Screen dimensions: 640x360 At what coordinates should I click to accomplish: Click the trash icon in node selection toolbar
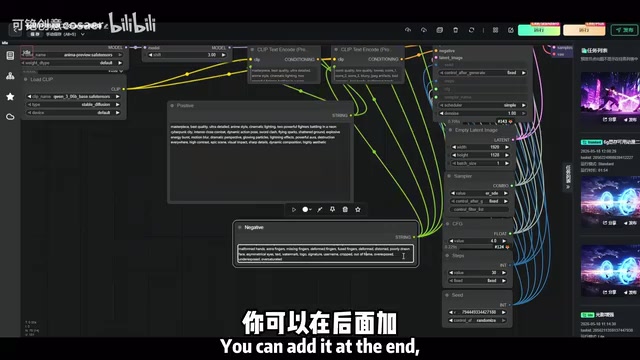coord(345,210)
